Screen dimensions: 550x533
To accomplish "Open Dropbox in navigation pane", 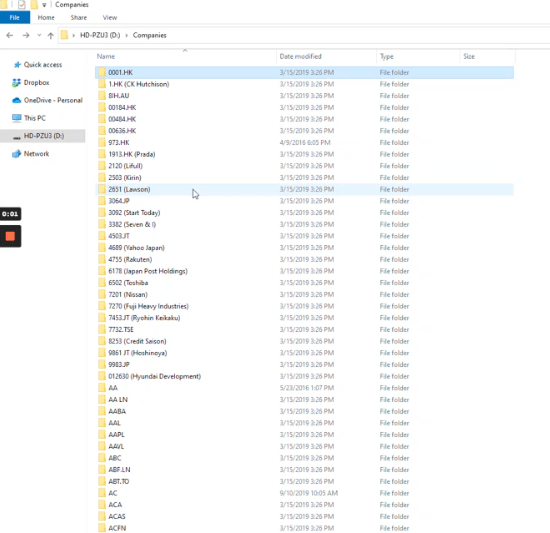I will [36, 83].
